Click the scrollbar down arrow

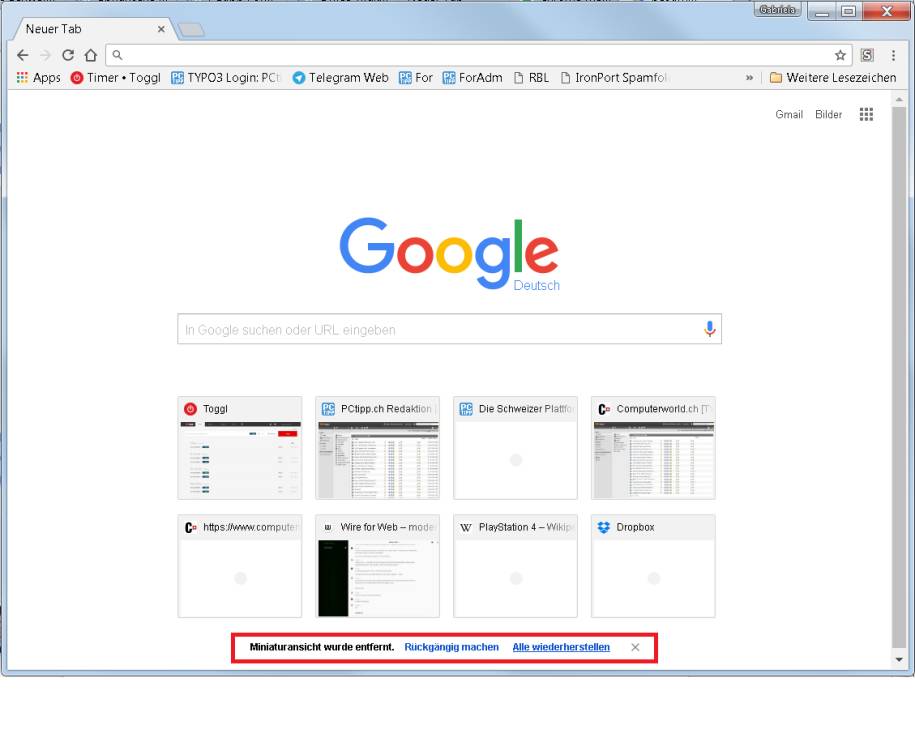click(x=899, y=659)
